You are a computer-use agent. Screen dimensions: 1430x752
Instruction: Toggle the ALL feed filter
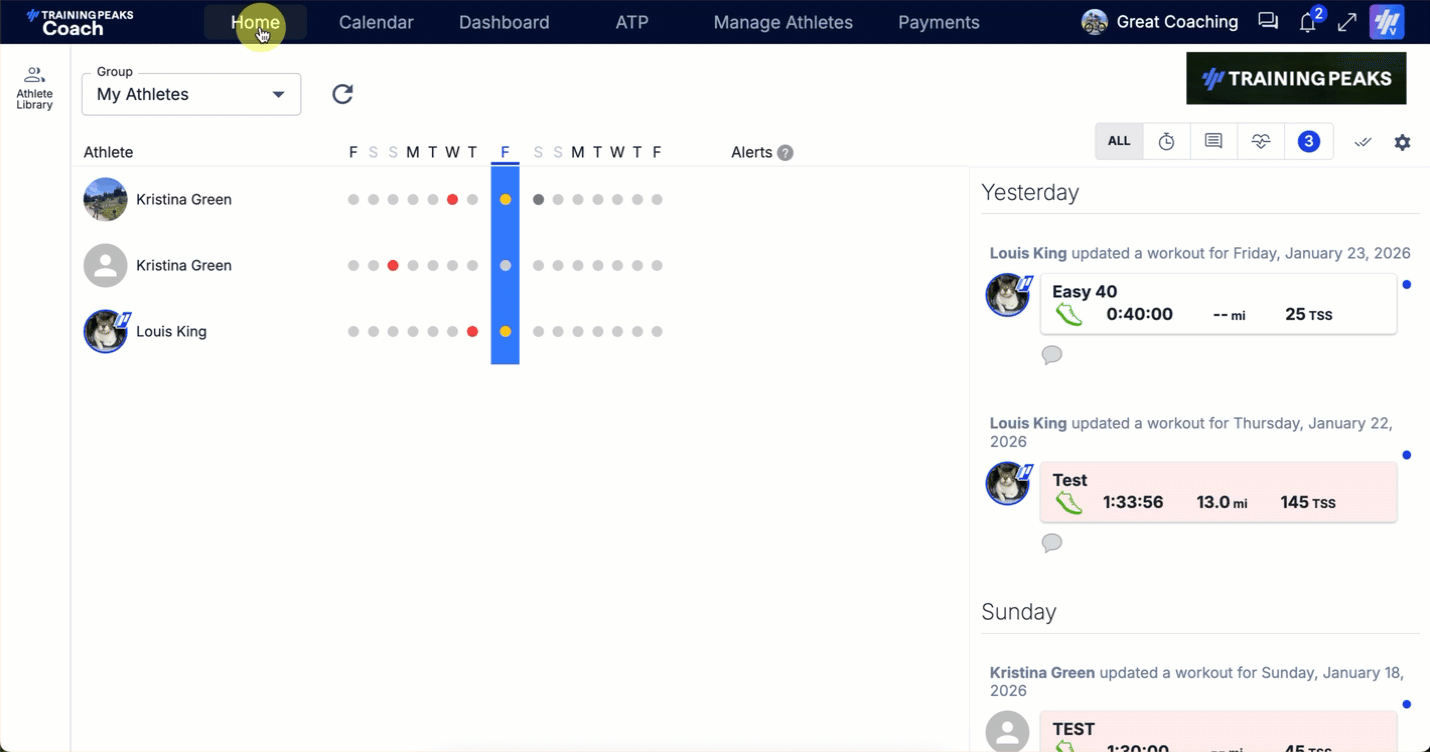1119,142
